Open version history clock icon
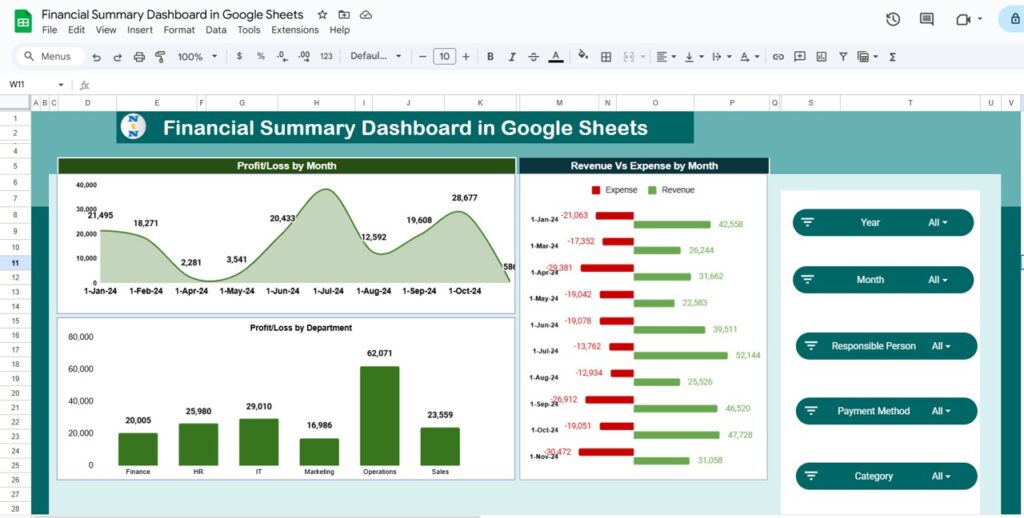The width and height of the screenshot is (1024, 518). coord(893,20)
